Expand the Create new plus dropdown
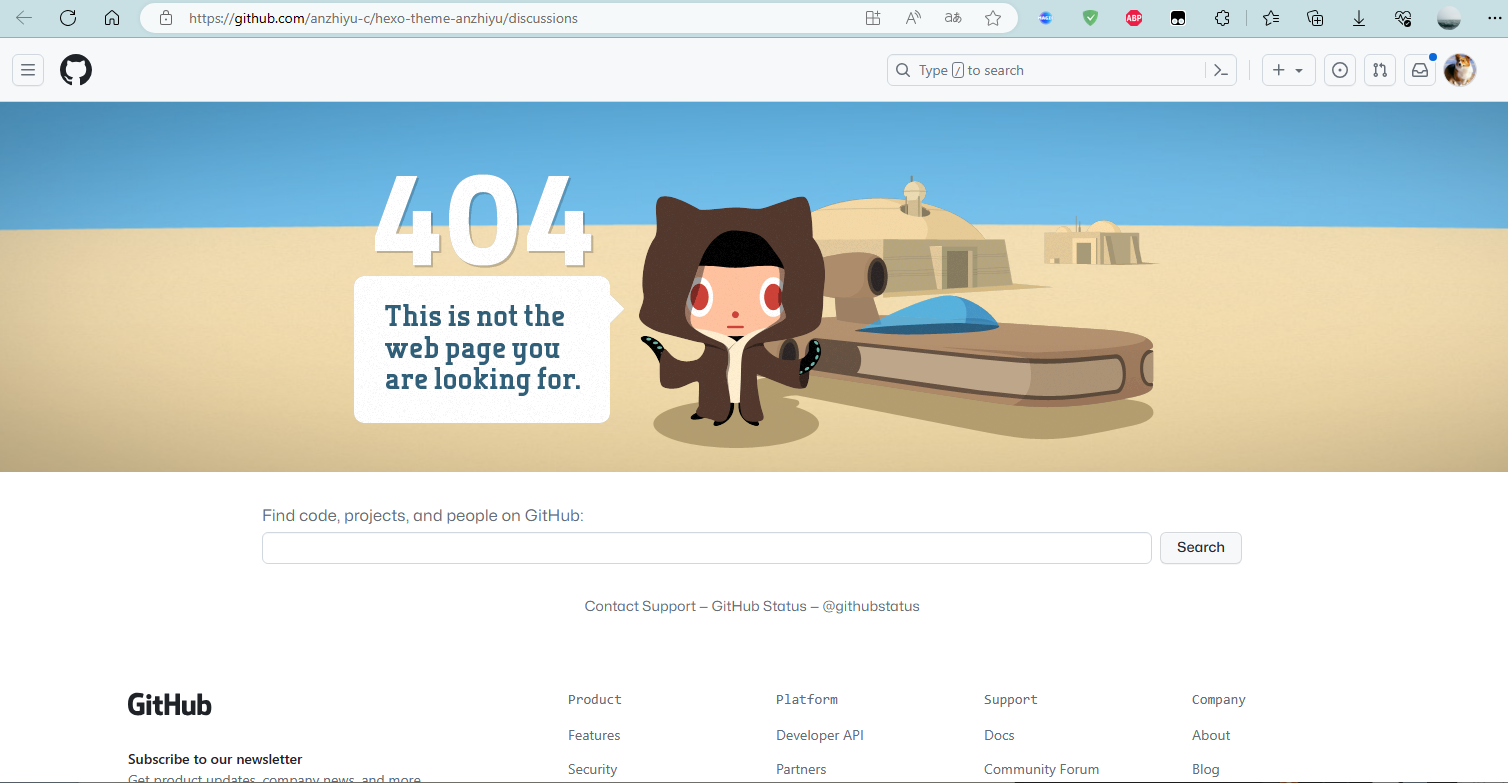Screen dimensions: 1508x783 1288,70
